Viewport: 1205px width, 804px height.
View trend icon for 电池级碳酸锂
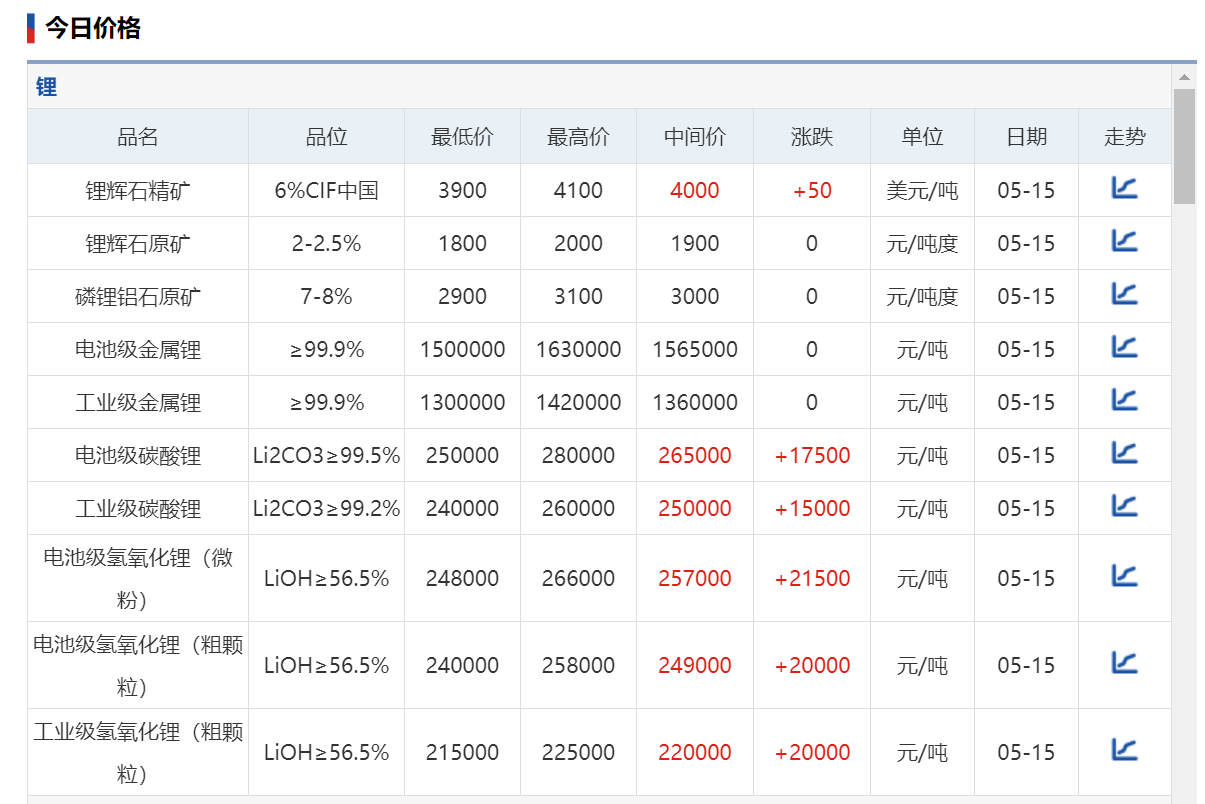tap(1124, 453)
